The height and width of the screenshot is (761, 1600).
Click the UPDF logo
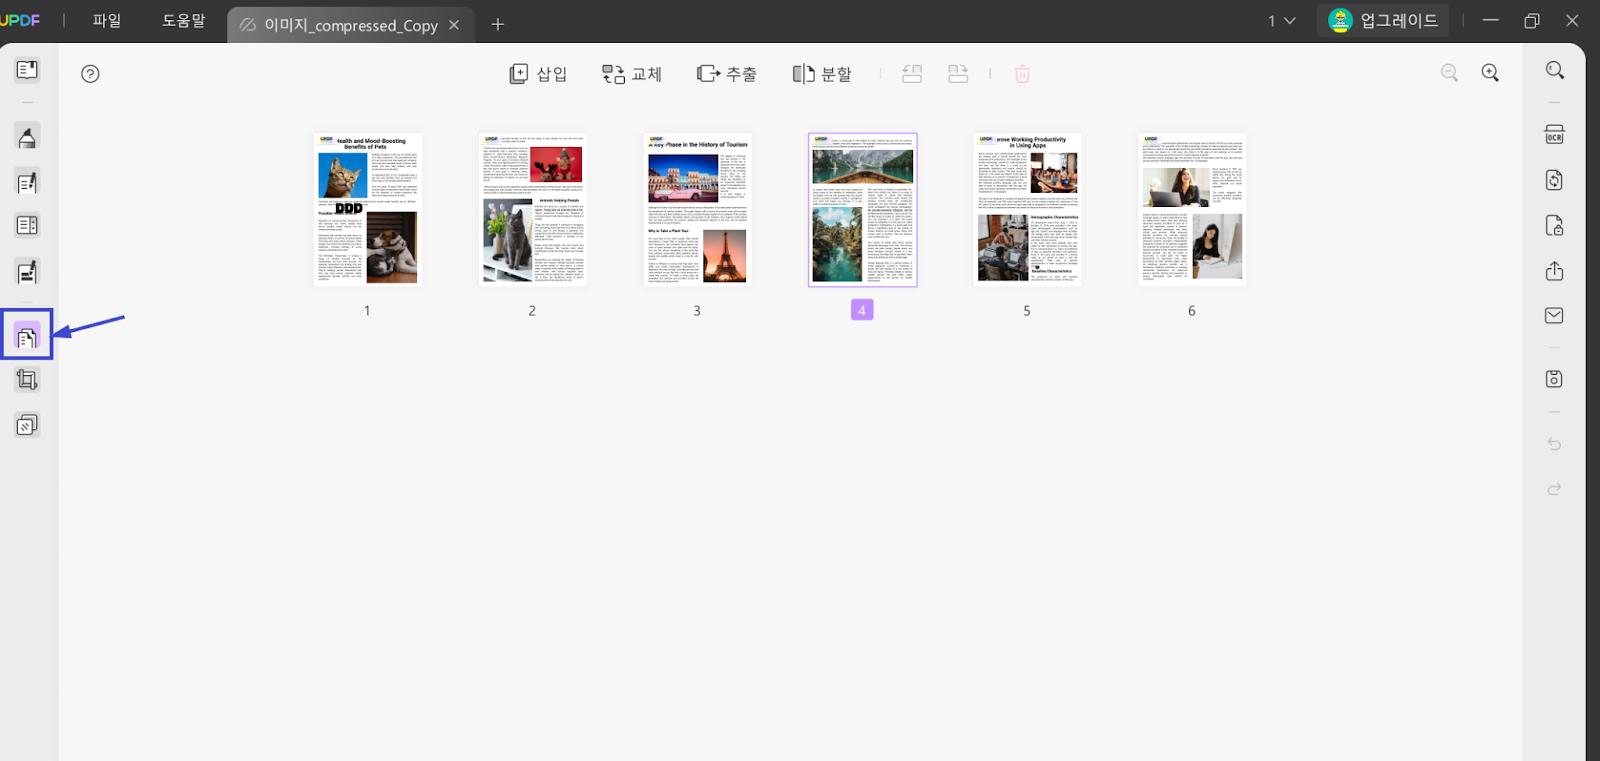pyautogui.click(x=20, y=20)
